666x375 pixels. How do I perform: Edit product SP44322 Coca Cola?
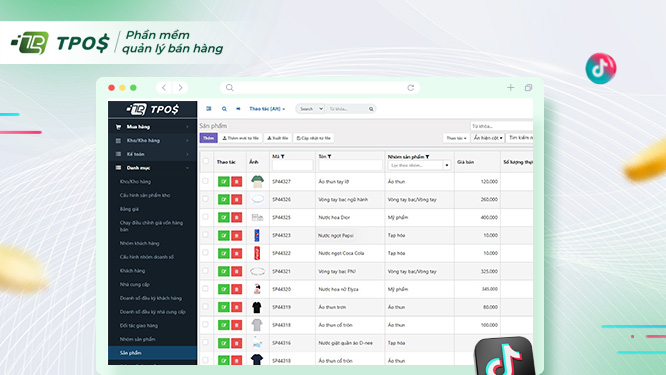click(223, 253)
